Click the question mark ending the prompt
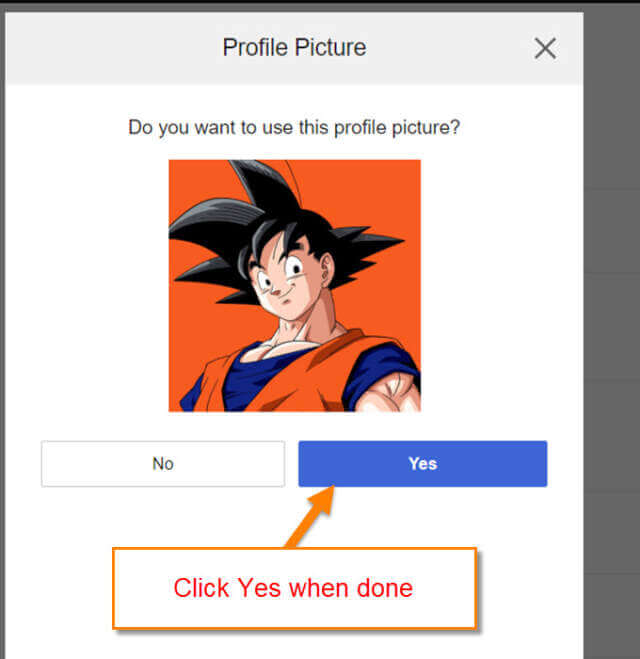640x659 pixels. 455,127
